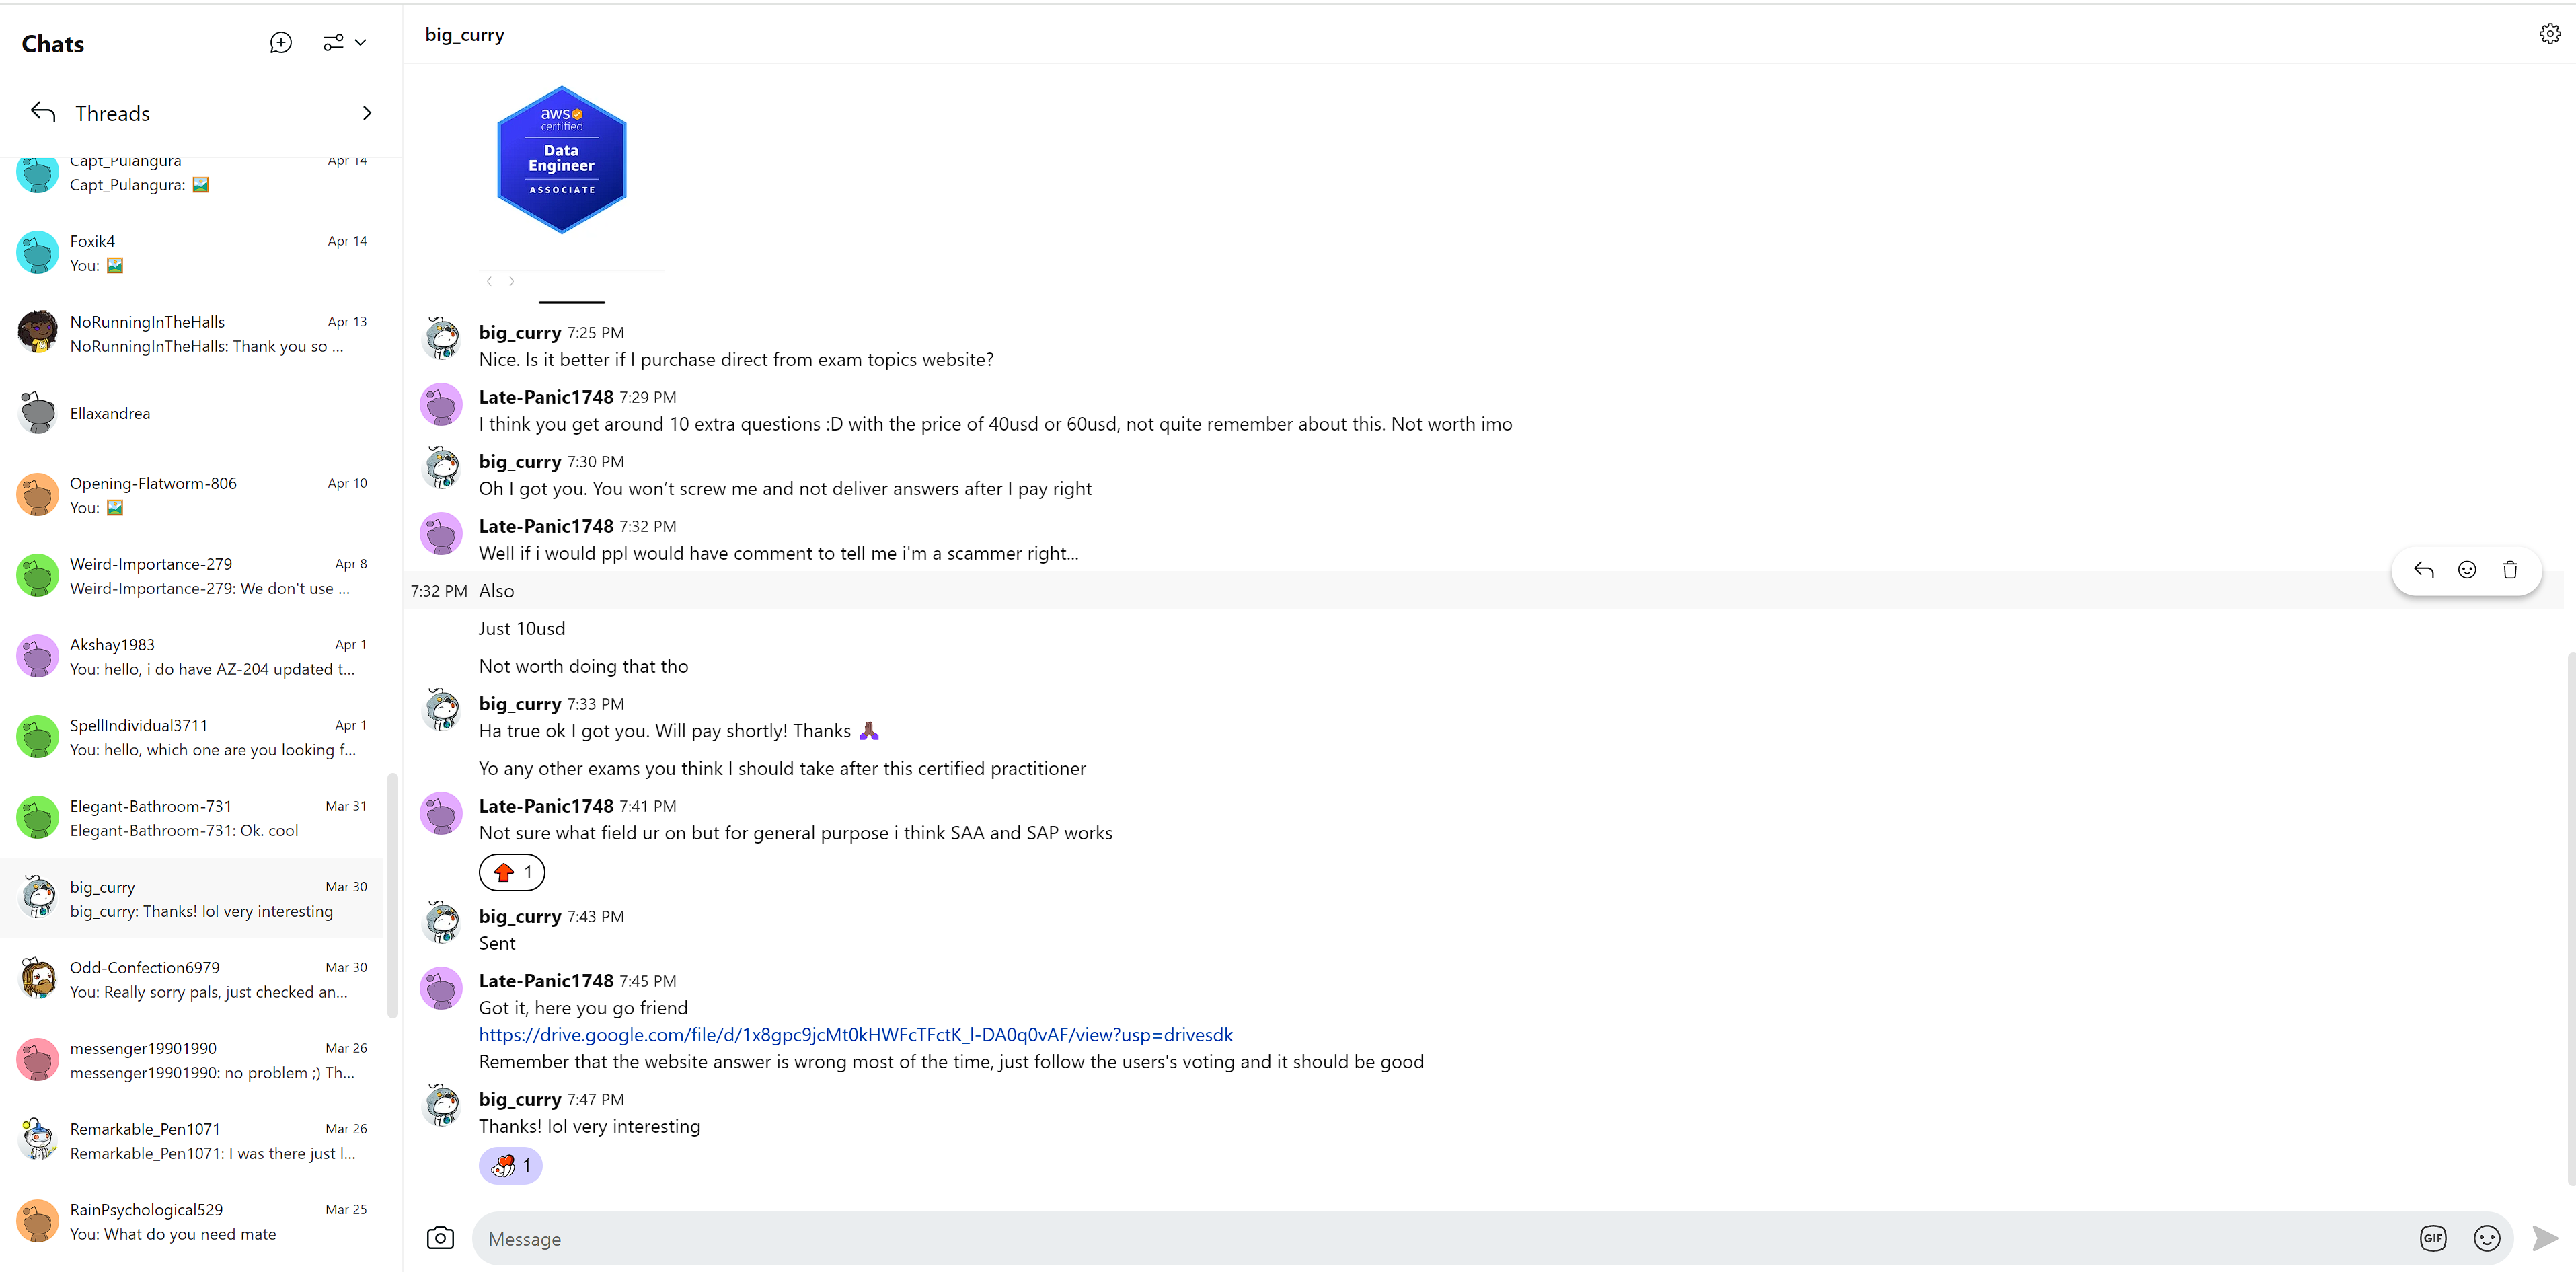Open chat filter options dropdown
The height and width of the screenshot is (1272, 2576).
click(345, 43)
